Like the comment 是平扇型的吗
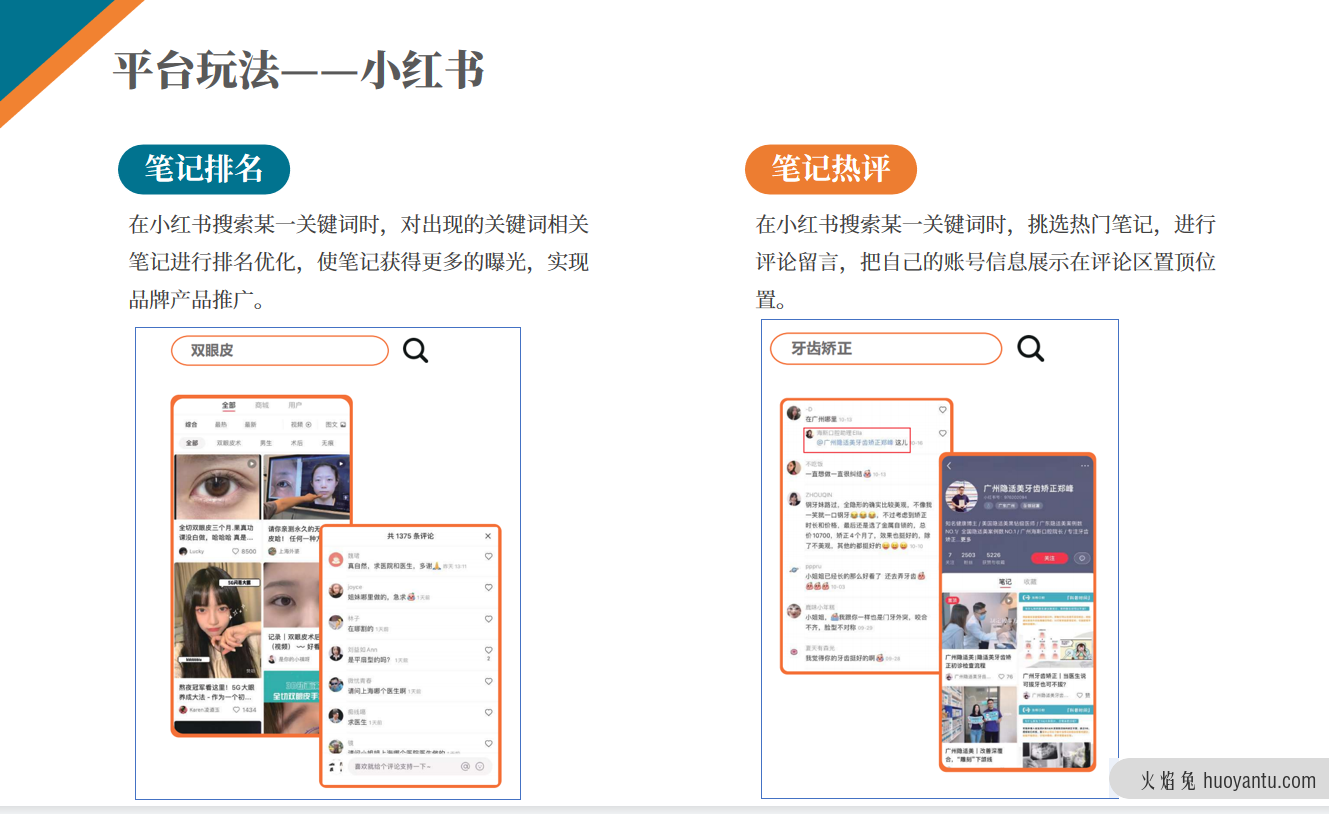This screenshot has width=1329, height=814. click(488, 650)
